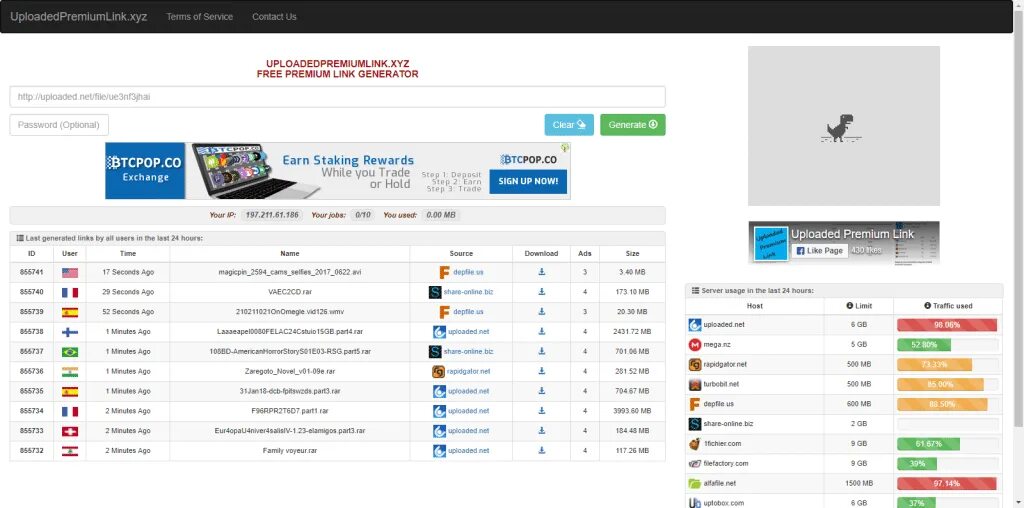Click depfile.us source icon in row 855739
Screen dimensions: 1024x508
coord(444,312)
